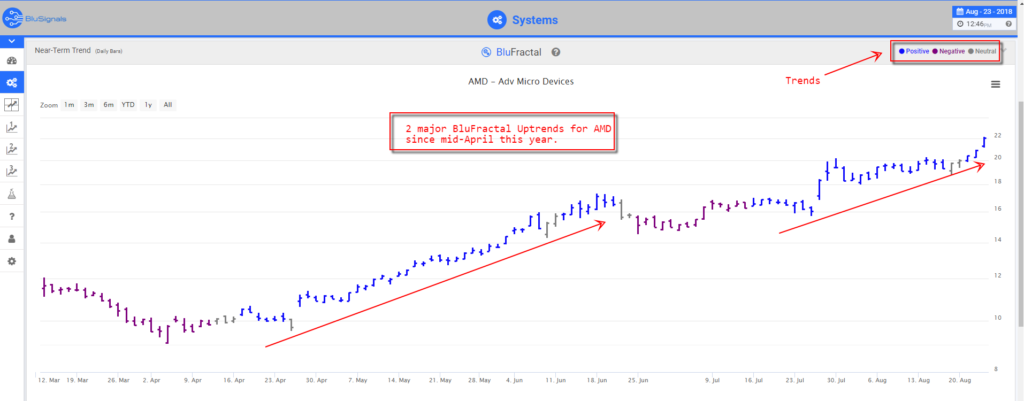Select the Systems gears icon in sidebar
Screen dimensions: 1024x401
point(11,82)
